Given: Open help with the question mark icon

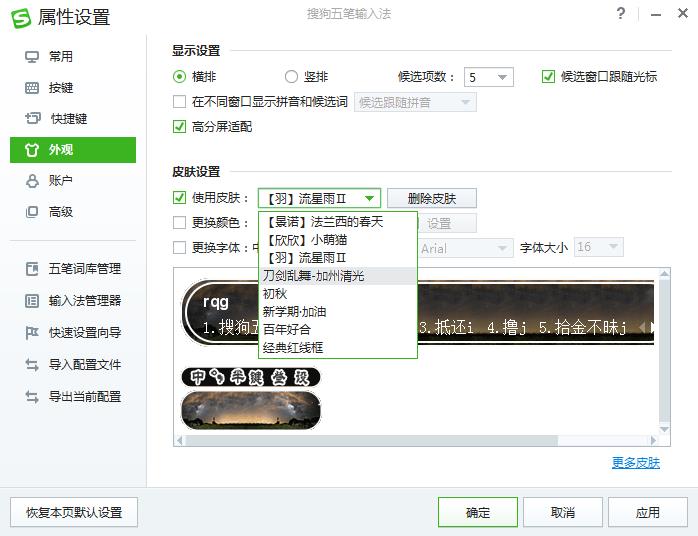Looking at the screenshot, I should 621,13.
